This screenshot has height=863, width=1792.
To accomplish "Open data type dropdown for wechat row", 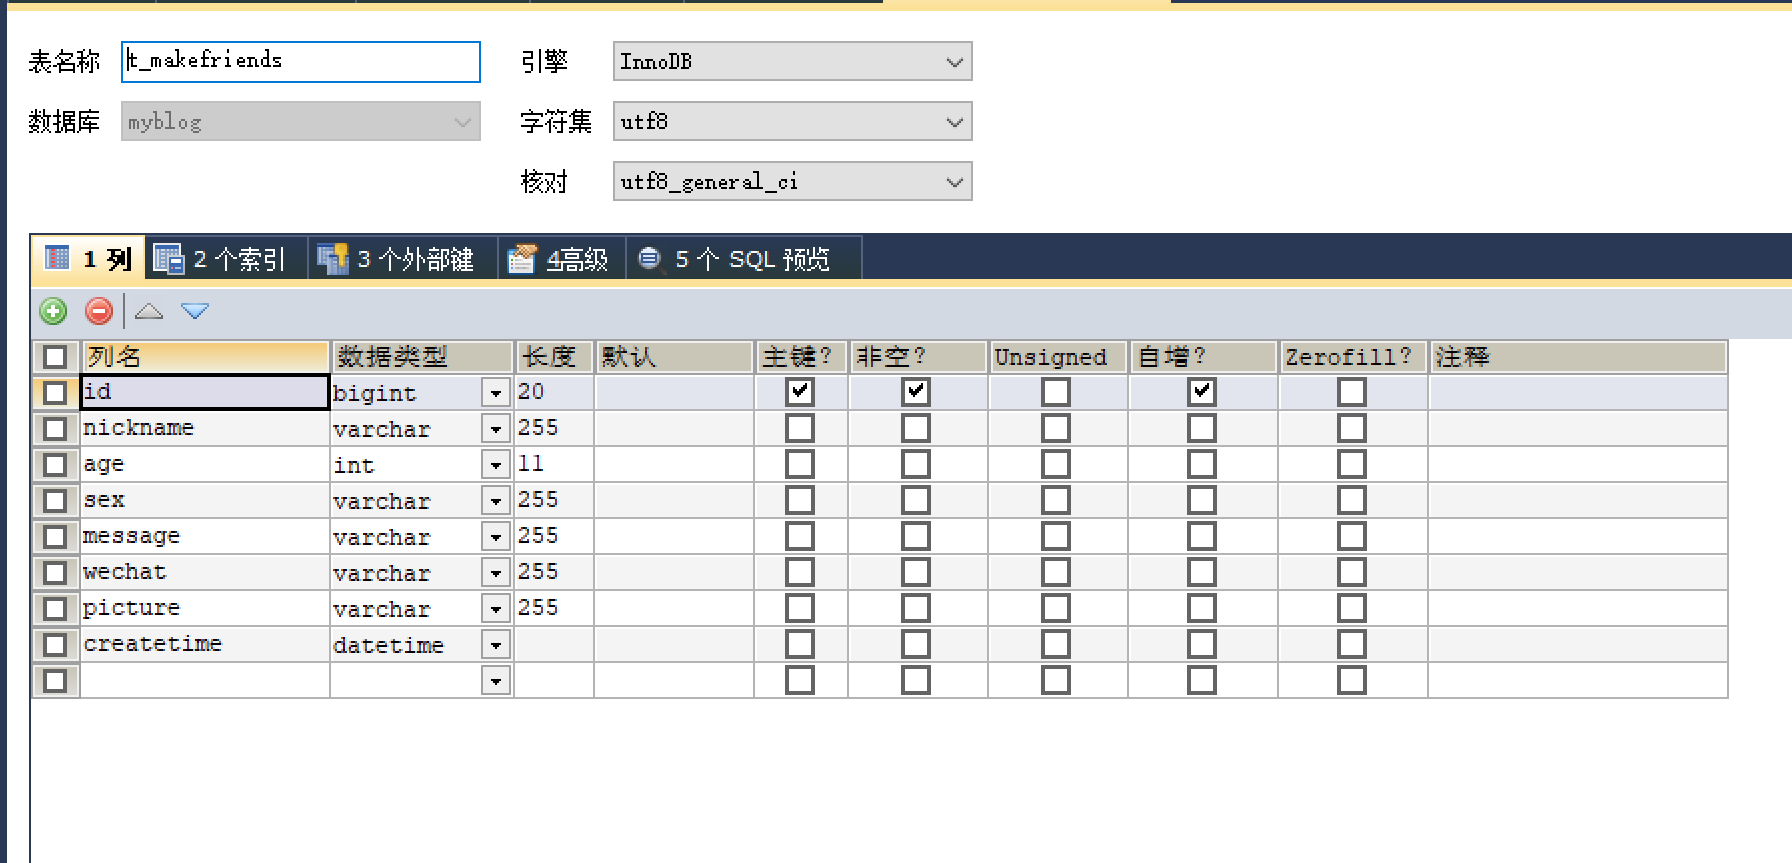I will 496,572.
